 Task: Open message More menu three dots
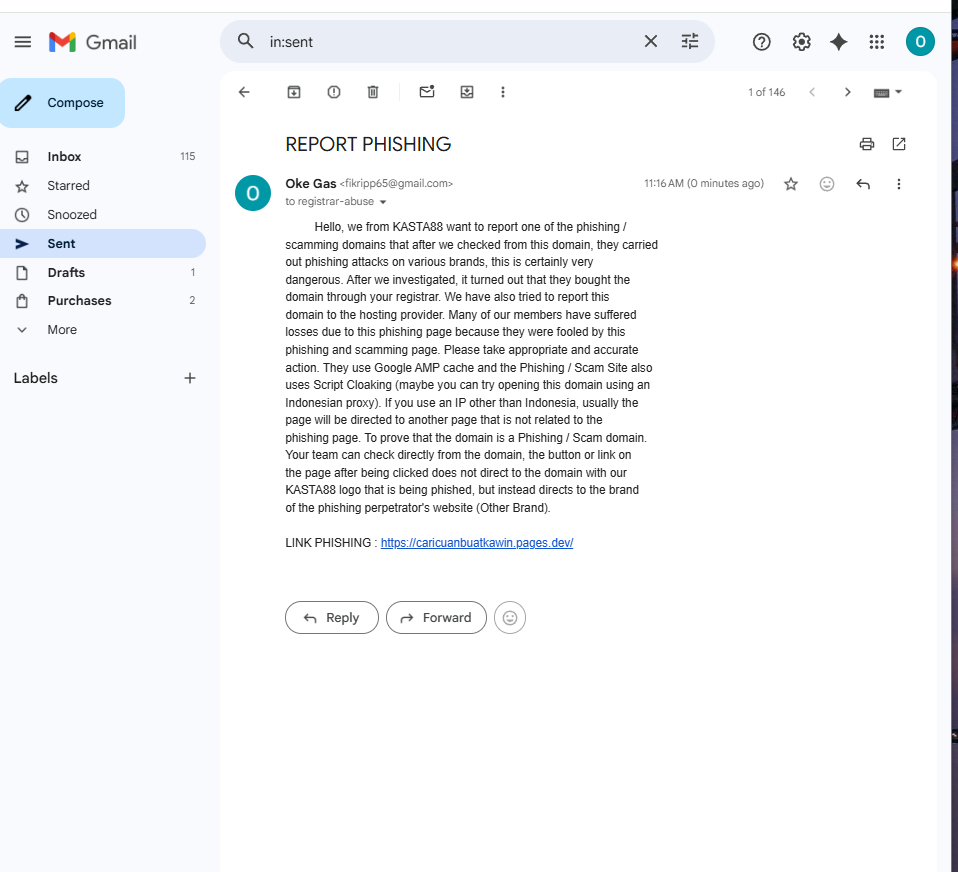[898, 184]
